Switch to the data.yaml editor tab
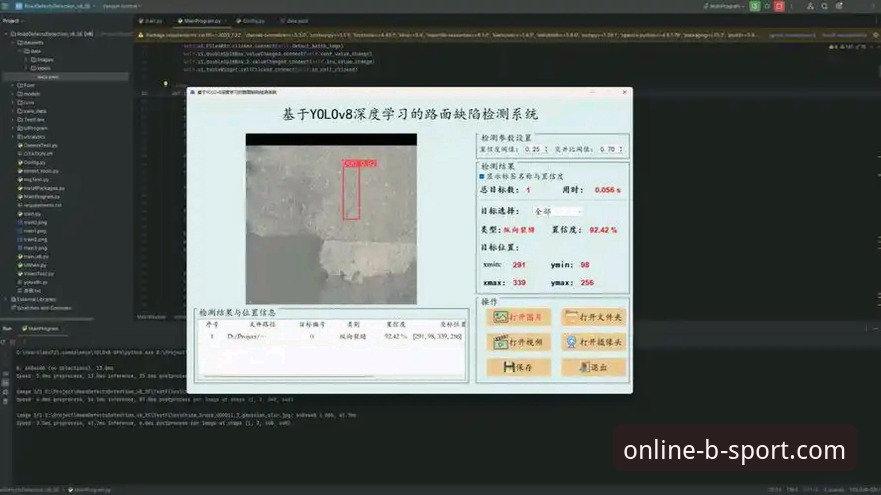Image resolution: width=881 pixels, height=495 pixels. pyautogui.click(x=294, y=21)
